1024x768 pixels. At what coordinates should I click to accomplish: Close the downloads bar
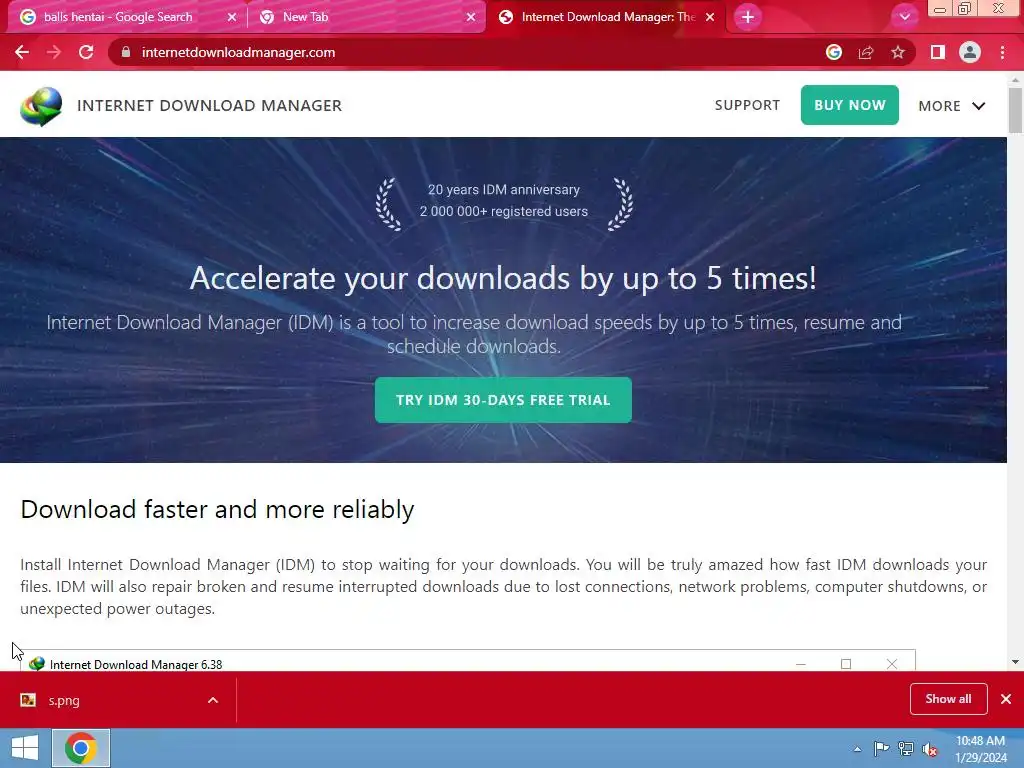pyautogui.click(x=1006, y=699)
